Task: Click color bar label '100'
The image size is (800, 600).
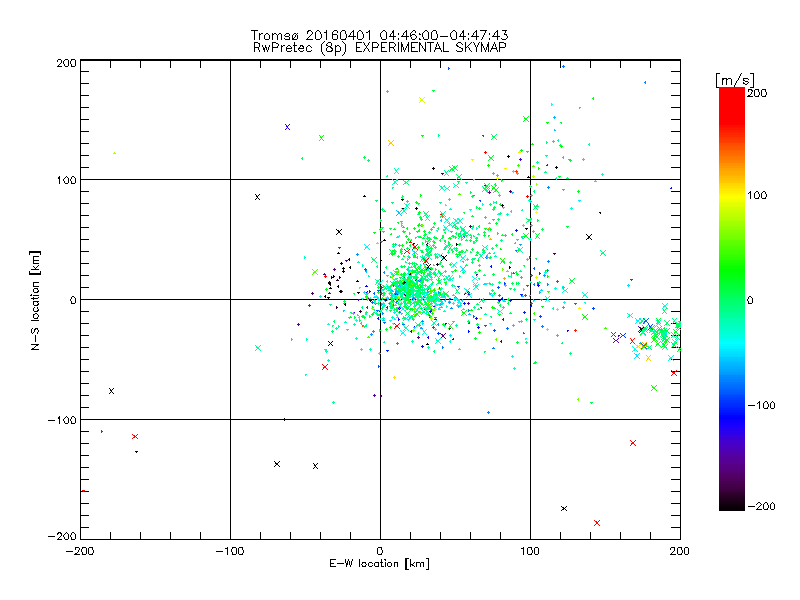Action: click(757, 195)
